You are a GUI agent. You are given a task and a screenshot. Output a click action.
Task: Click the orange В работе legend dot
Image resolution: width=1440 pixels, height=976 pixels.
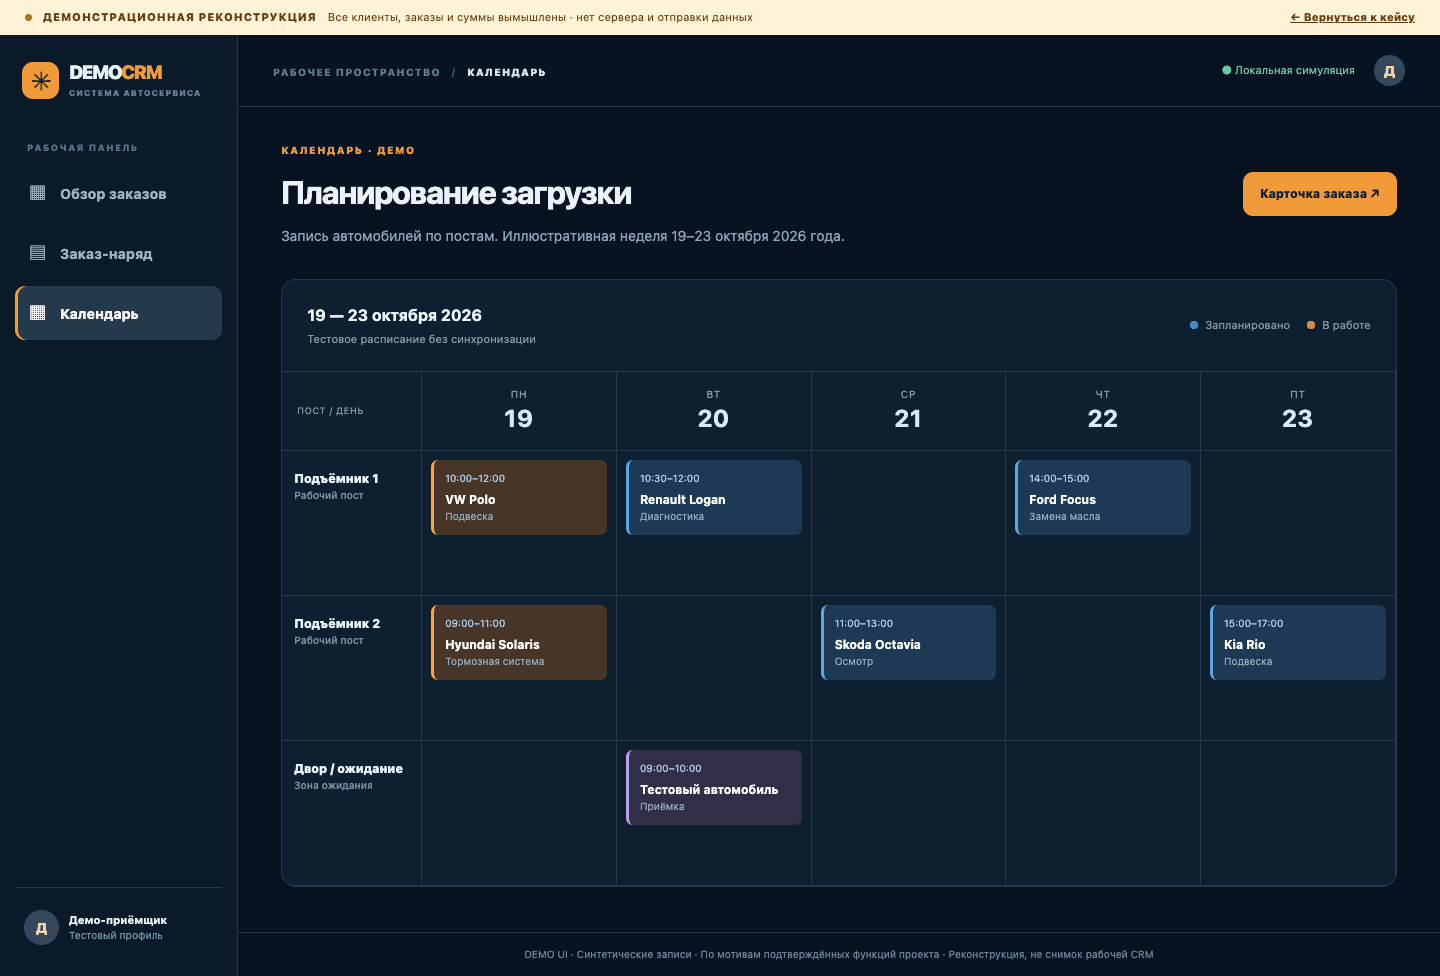(1311, 325)
